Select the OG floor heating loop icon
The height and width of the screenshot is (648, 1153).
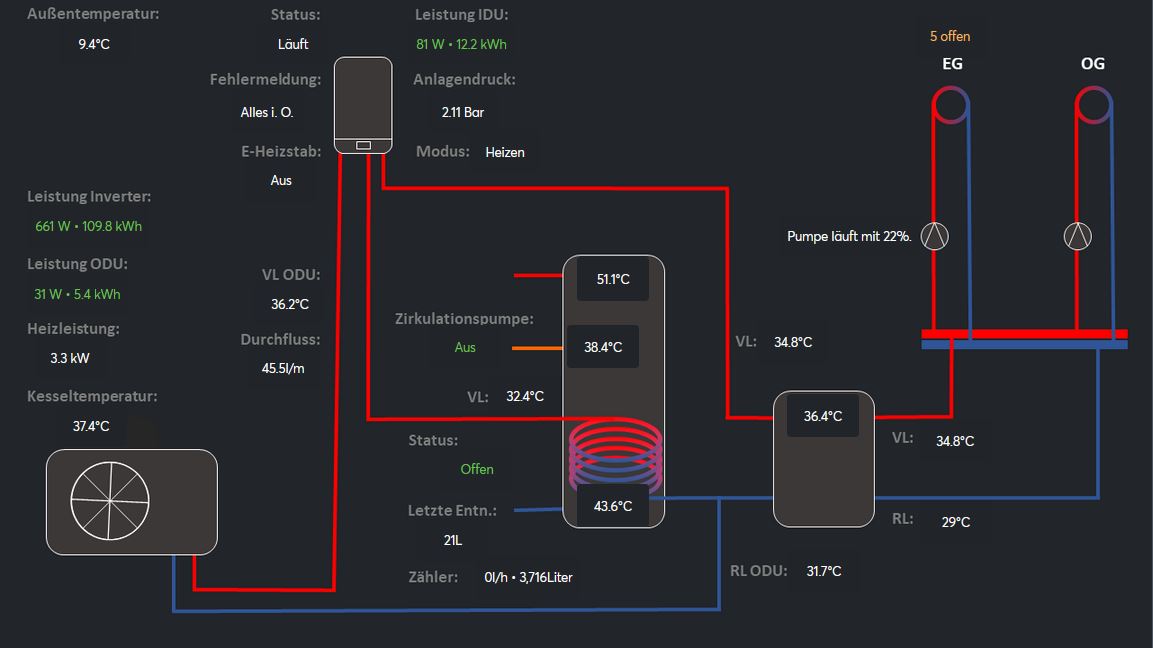pyautogui.click(x=1093, y=104)
